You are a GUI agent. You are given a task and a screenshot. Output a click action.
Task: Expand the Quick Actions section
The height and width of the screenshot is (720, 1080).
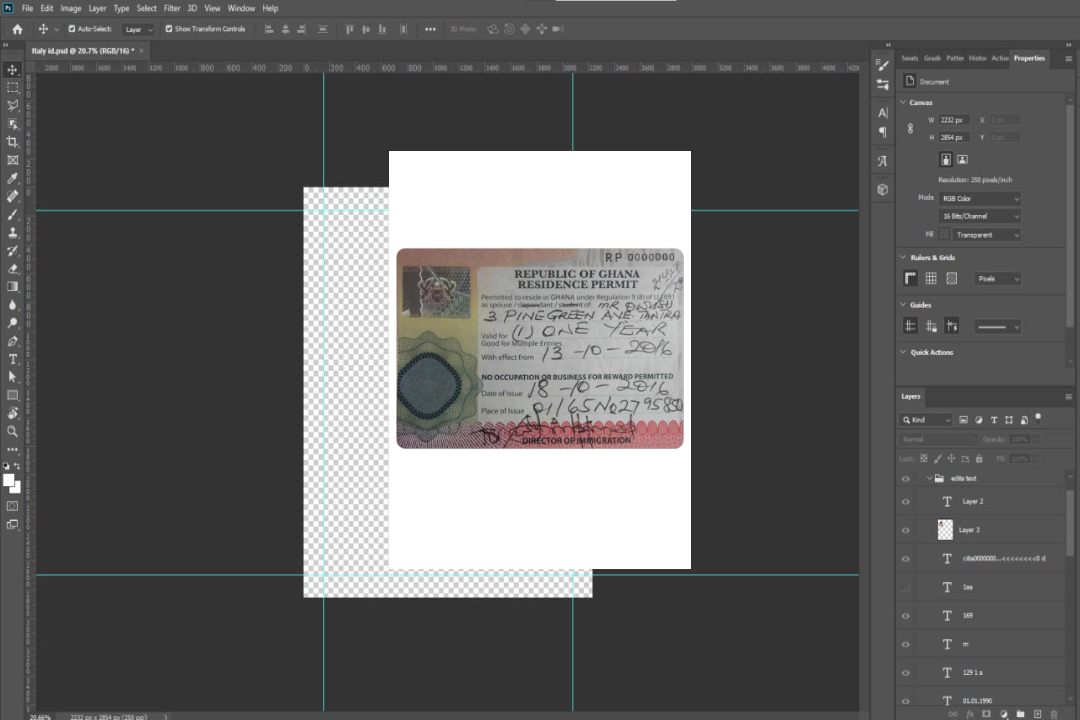[x=904, y=352]
